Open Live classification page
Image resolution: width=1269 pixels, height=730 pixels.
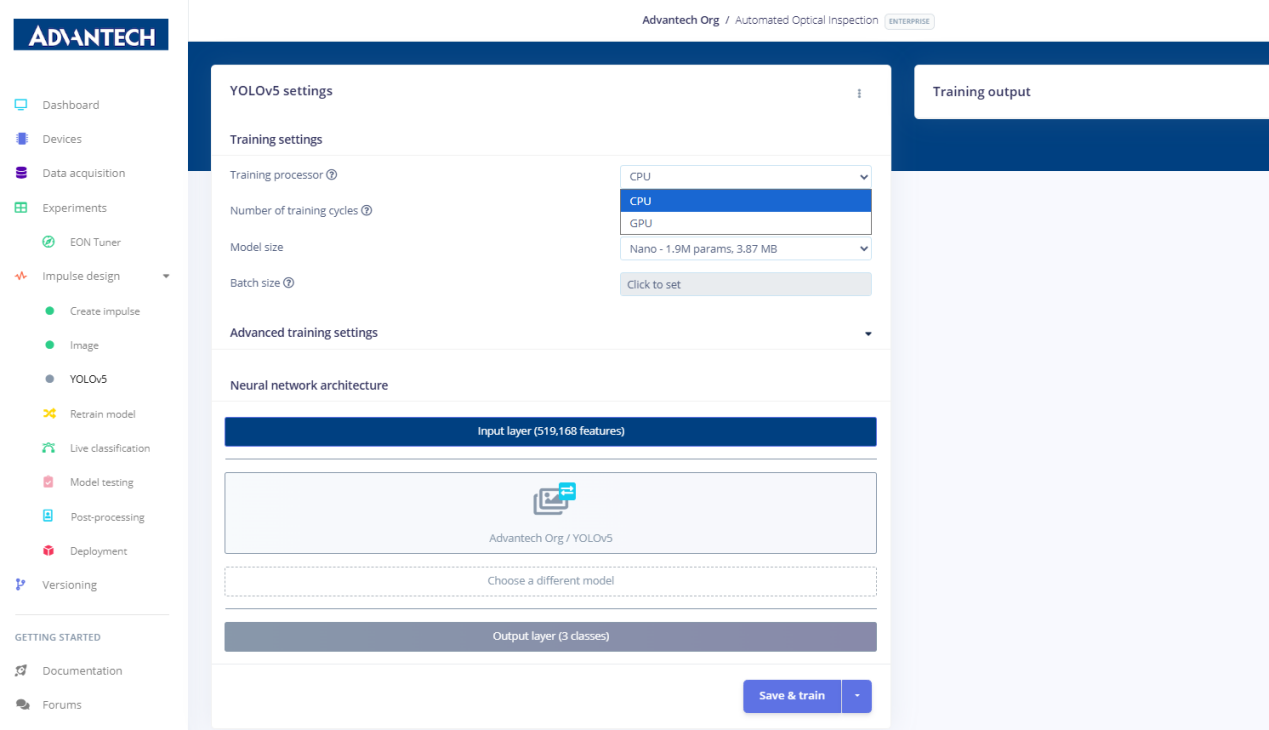click(110, 448)
